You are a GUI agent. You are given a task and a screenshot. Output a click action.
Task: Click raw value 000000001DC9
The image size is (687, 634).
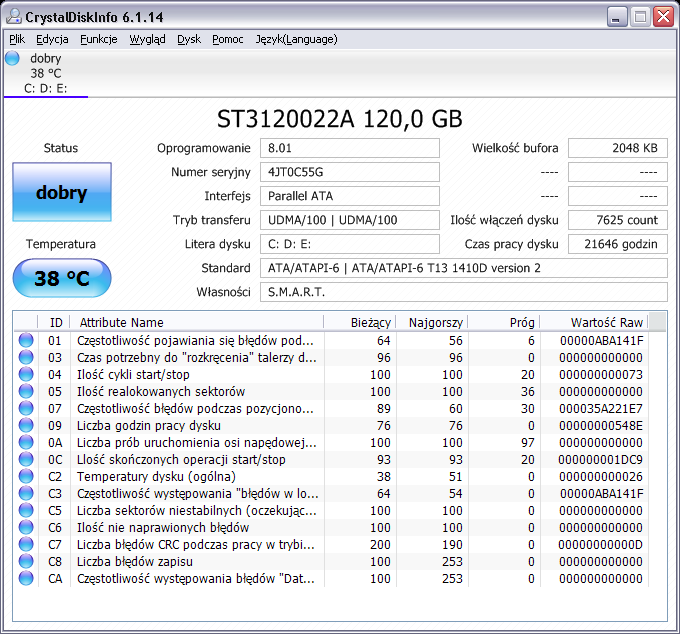coord(600,460)
